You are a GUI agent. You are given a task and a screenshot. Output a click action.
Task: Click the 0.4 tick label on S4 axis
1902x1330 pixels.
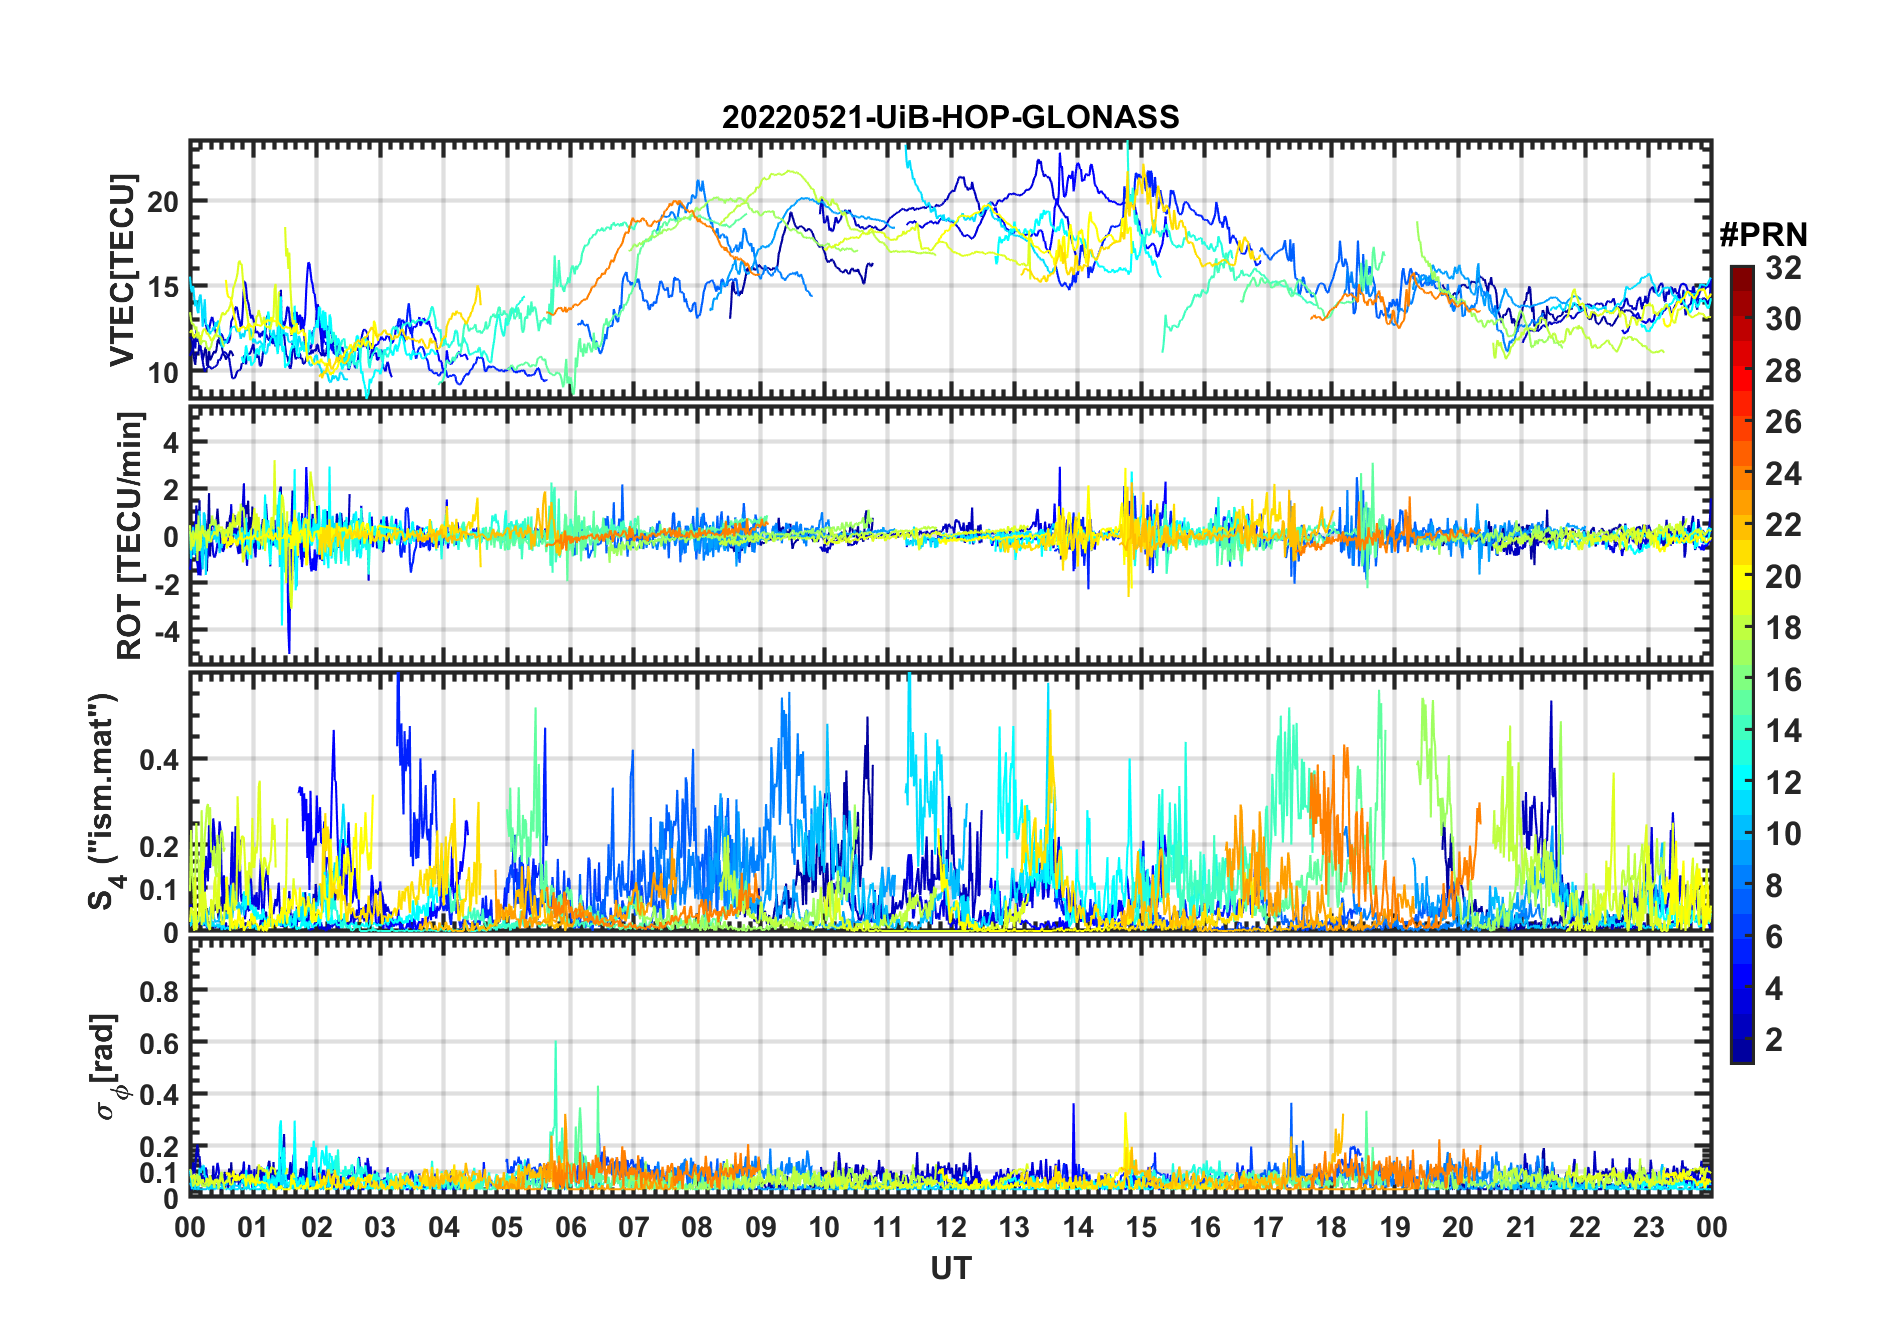[x=159, y=759]
